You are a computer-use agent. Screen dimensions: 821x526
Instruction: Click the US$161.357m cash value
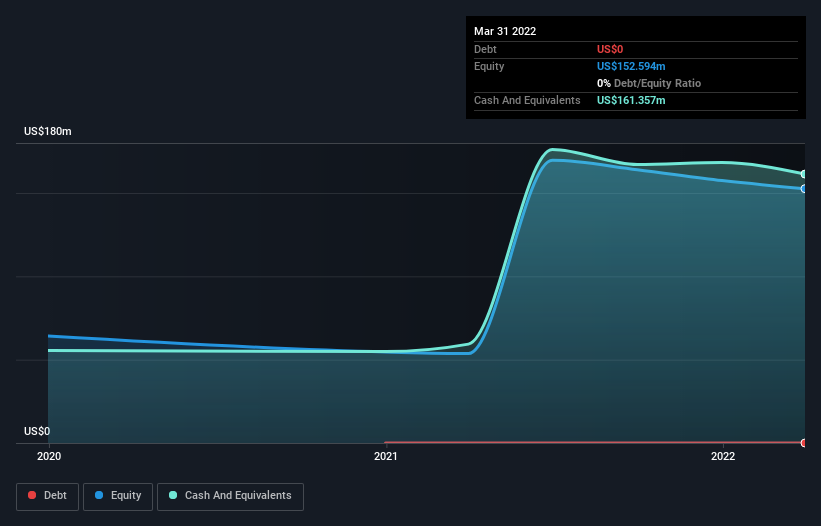pyautogui.click(x=631, y=100)
